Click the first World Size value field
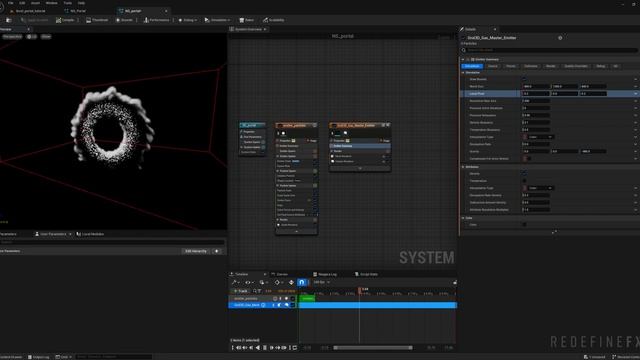Screen dimensions: 640x360 536,87
